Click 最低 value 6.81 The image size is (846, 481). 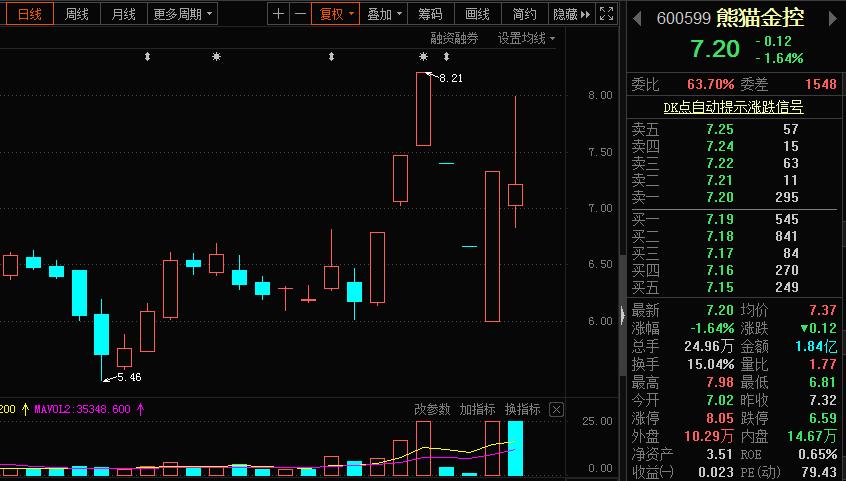823,383
